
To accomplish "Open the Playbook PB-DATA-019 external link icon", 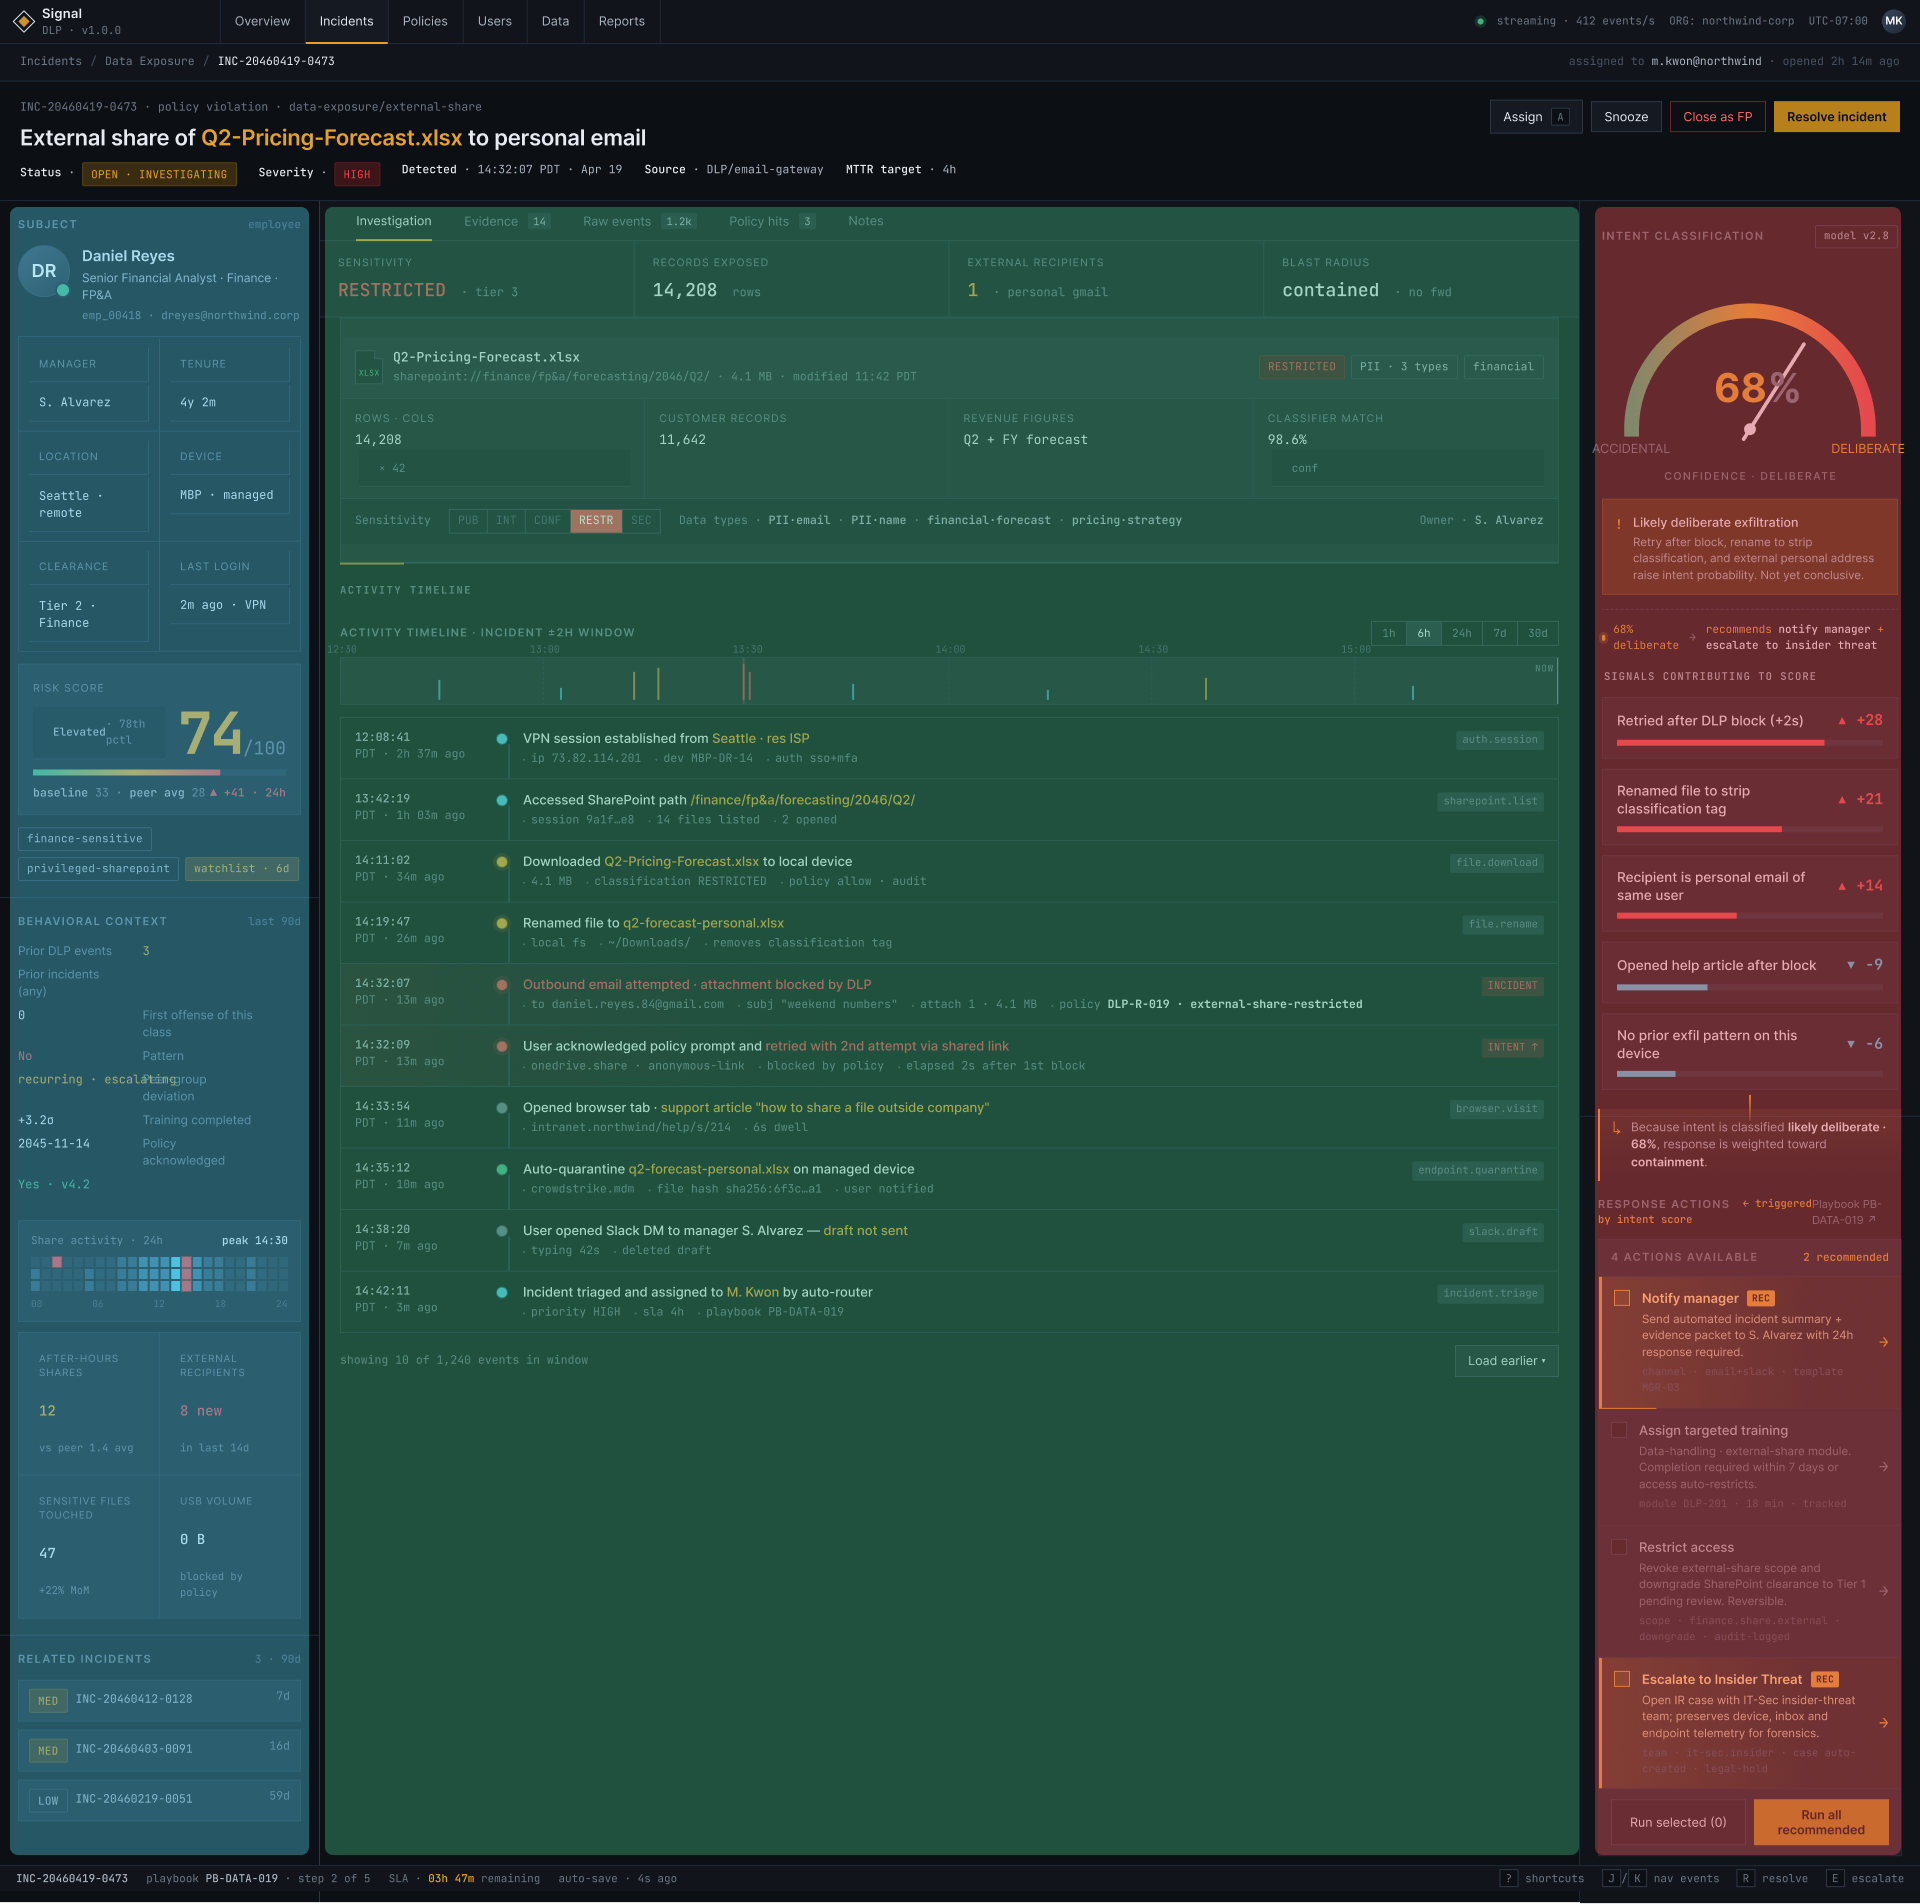I will click(1872, 1220).
